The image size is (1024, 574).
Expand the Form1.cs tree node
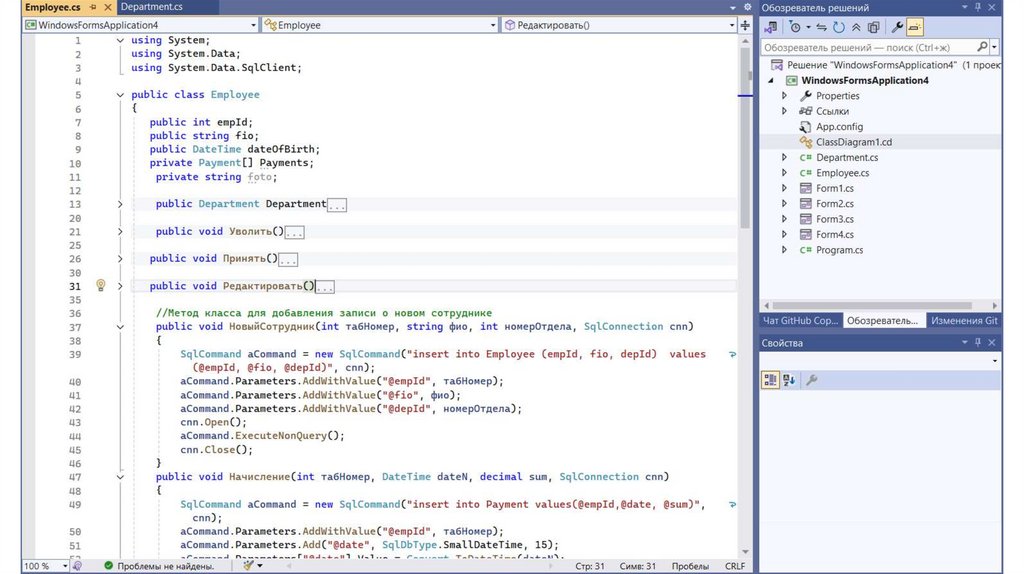pyautogui.click(x=785, y=188)
